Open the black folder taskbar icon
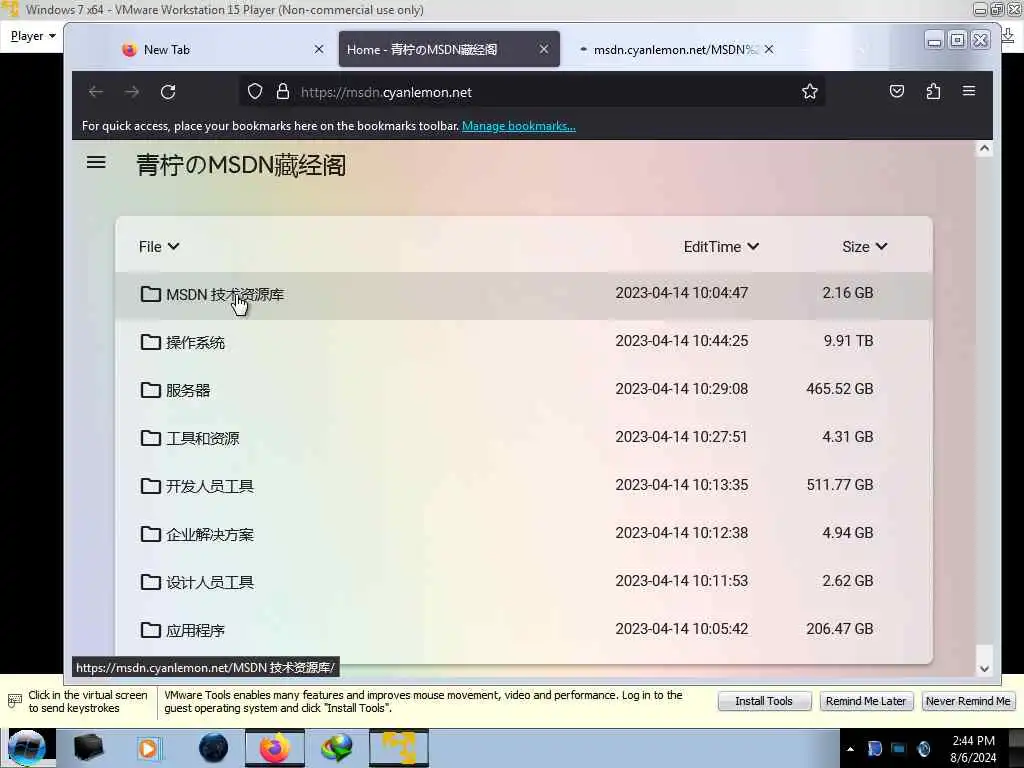The width and height of the screenshot is (1024, 768). pyautogui.click(x=88, y=748)
